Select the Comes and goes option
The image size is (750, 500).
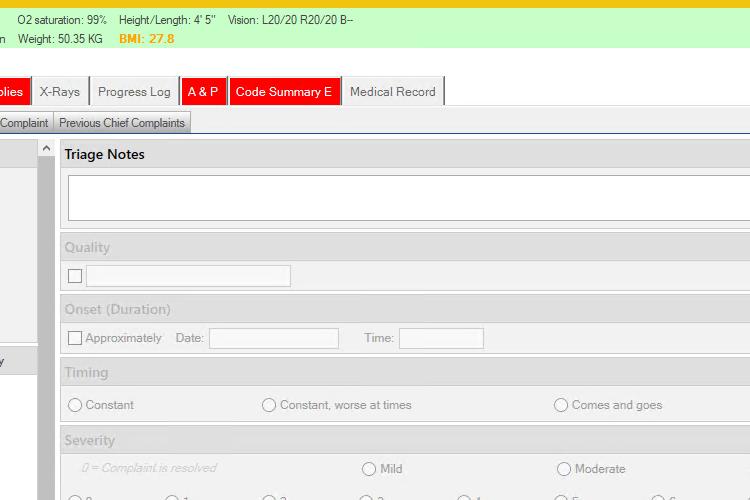[561, 405]
